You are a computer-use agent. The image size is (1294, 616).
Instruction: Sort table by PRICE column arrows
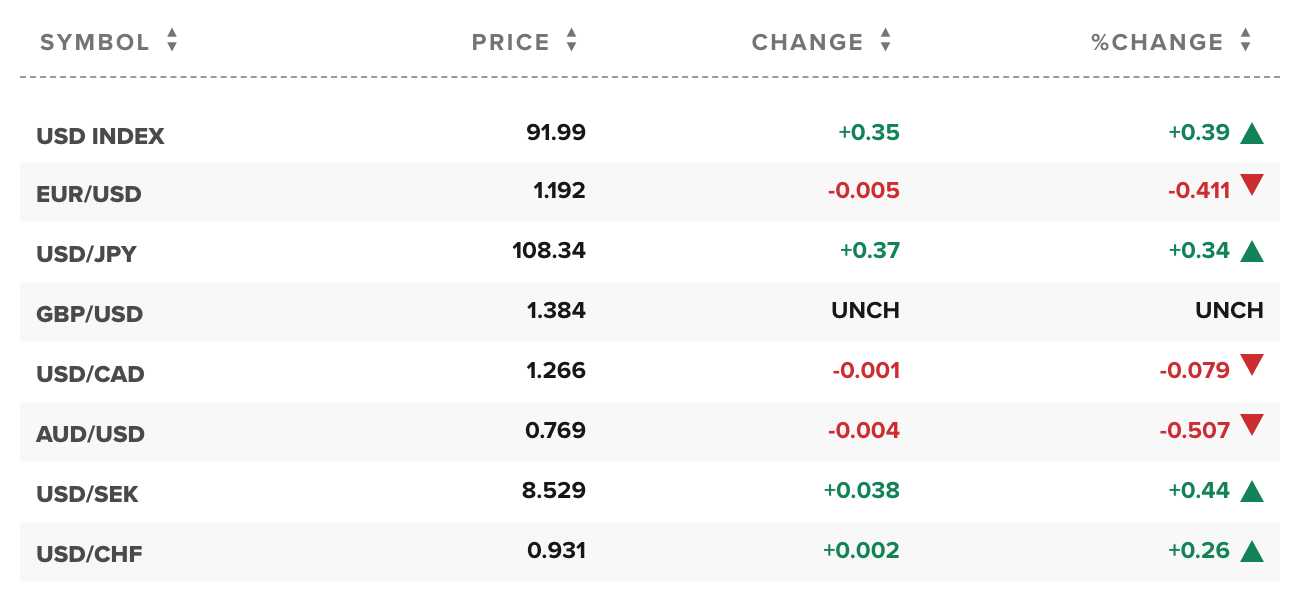571,41
